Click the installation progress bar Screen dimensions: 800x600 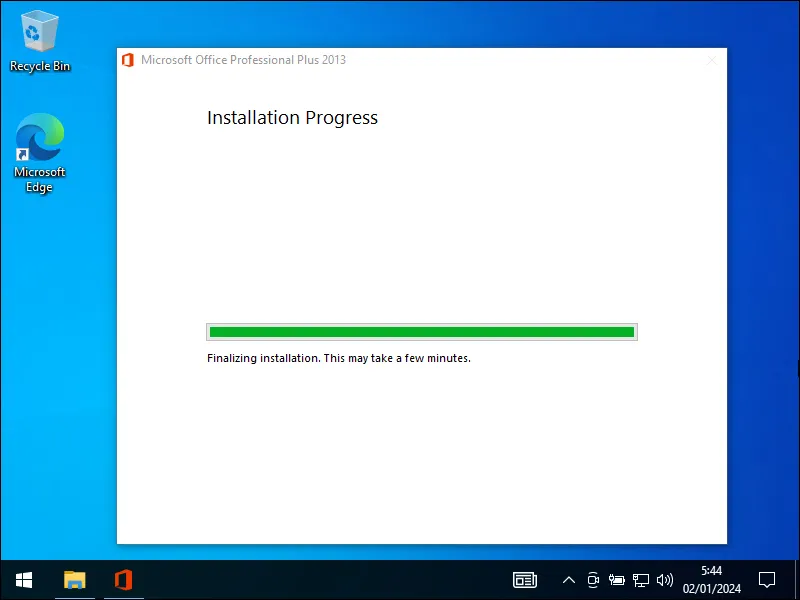(x=421, y=331)
